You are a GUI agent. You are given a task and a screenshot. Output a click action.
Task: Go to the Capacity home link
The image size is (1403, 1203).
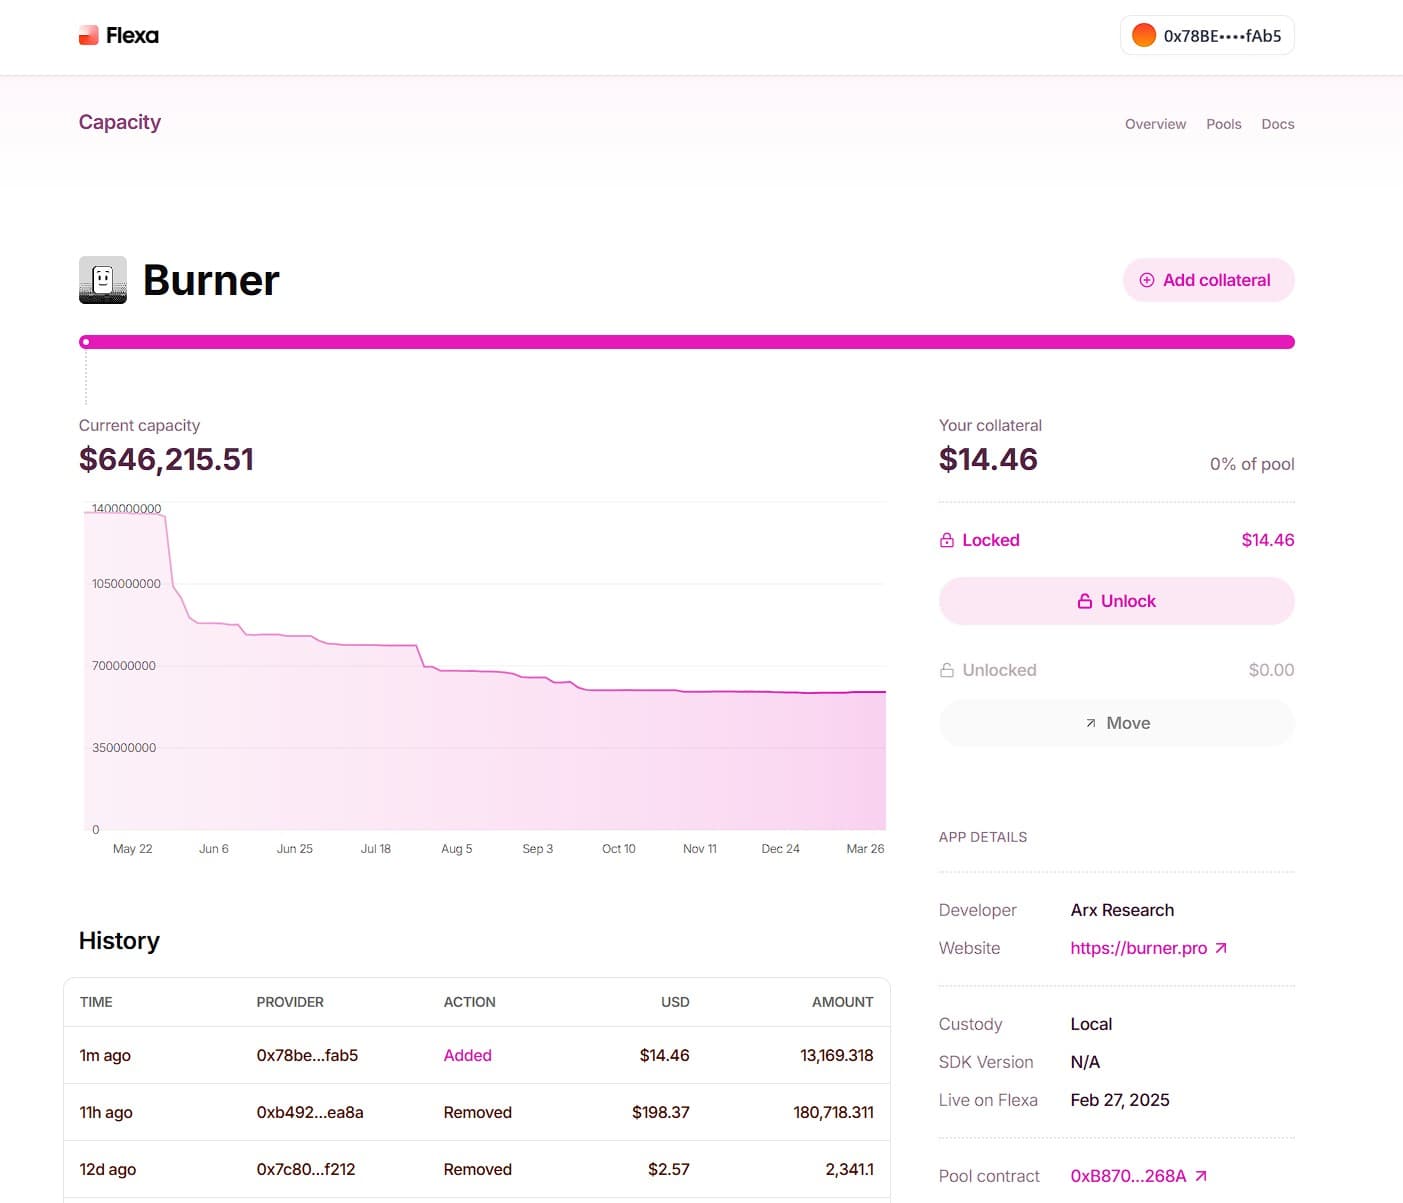(120, 122)
